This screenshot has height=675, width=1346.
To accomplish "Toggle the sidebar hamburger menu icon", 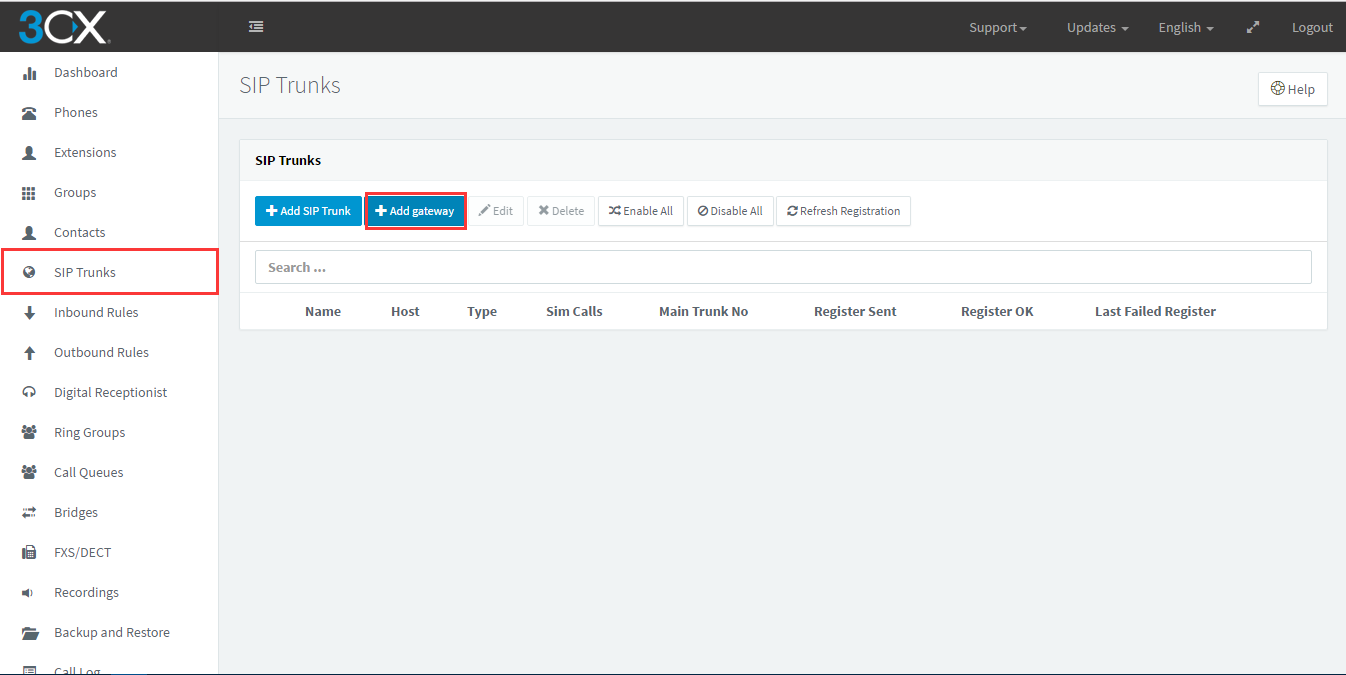I will (x=256, y=27).
